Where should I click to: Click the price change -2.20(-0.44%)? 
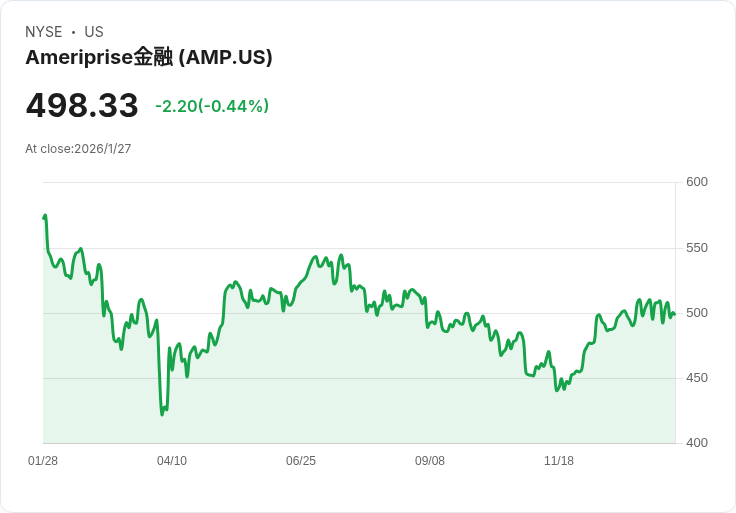(x=212, y=106)
